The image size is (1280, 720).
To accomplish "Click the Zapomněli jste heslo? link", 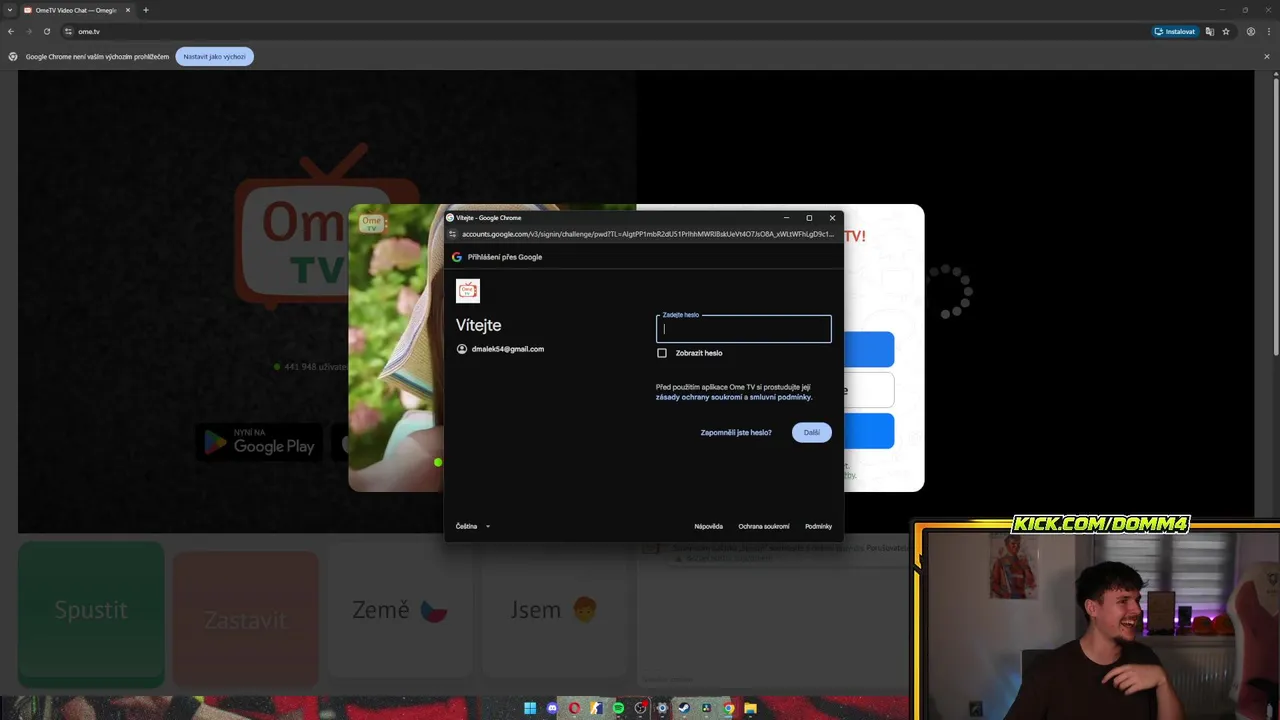I will (736, 433).
